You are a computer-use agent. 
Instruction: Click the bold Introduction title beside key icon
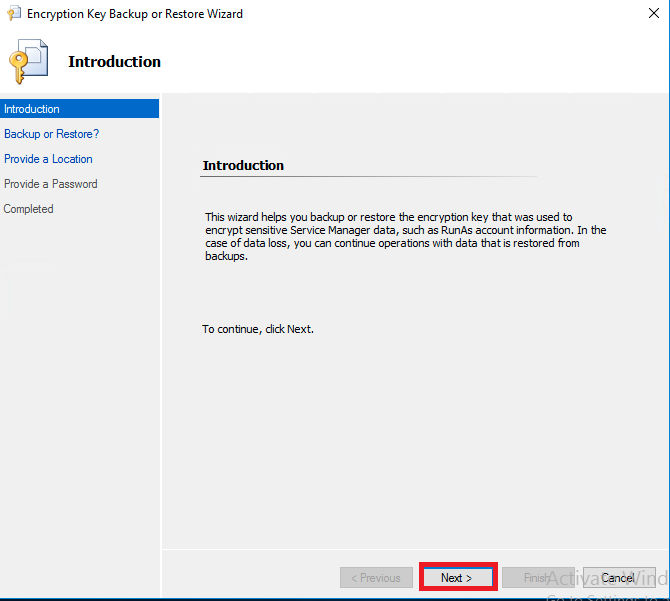(x=114, y=62)
